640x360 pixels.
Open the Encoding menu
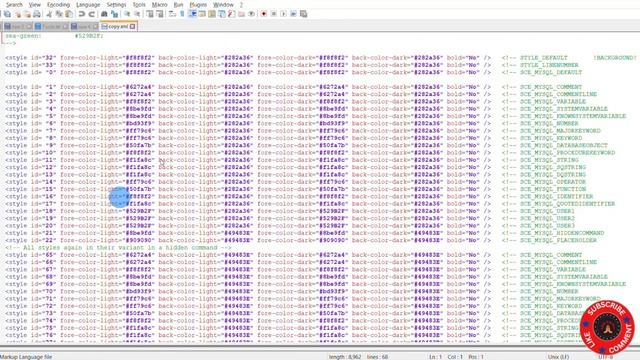(x=58, y=4)
